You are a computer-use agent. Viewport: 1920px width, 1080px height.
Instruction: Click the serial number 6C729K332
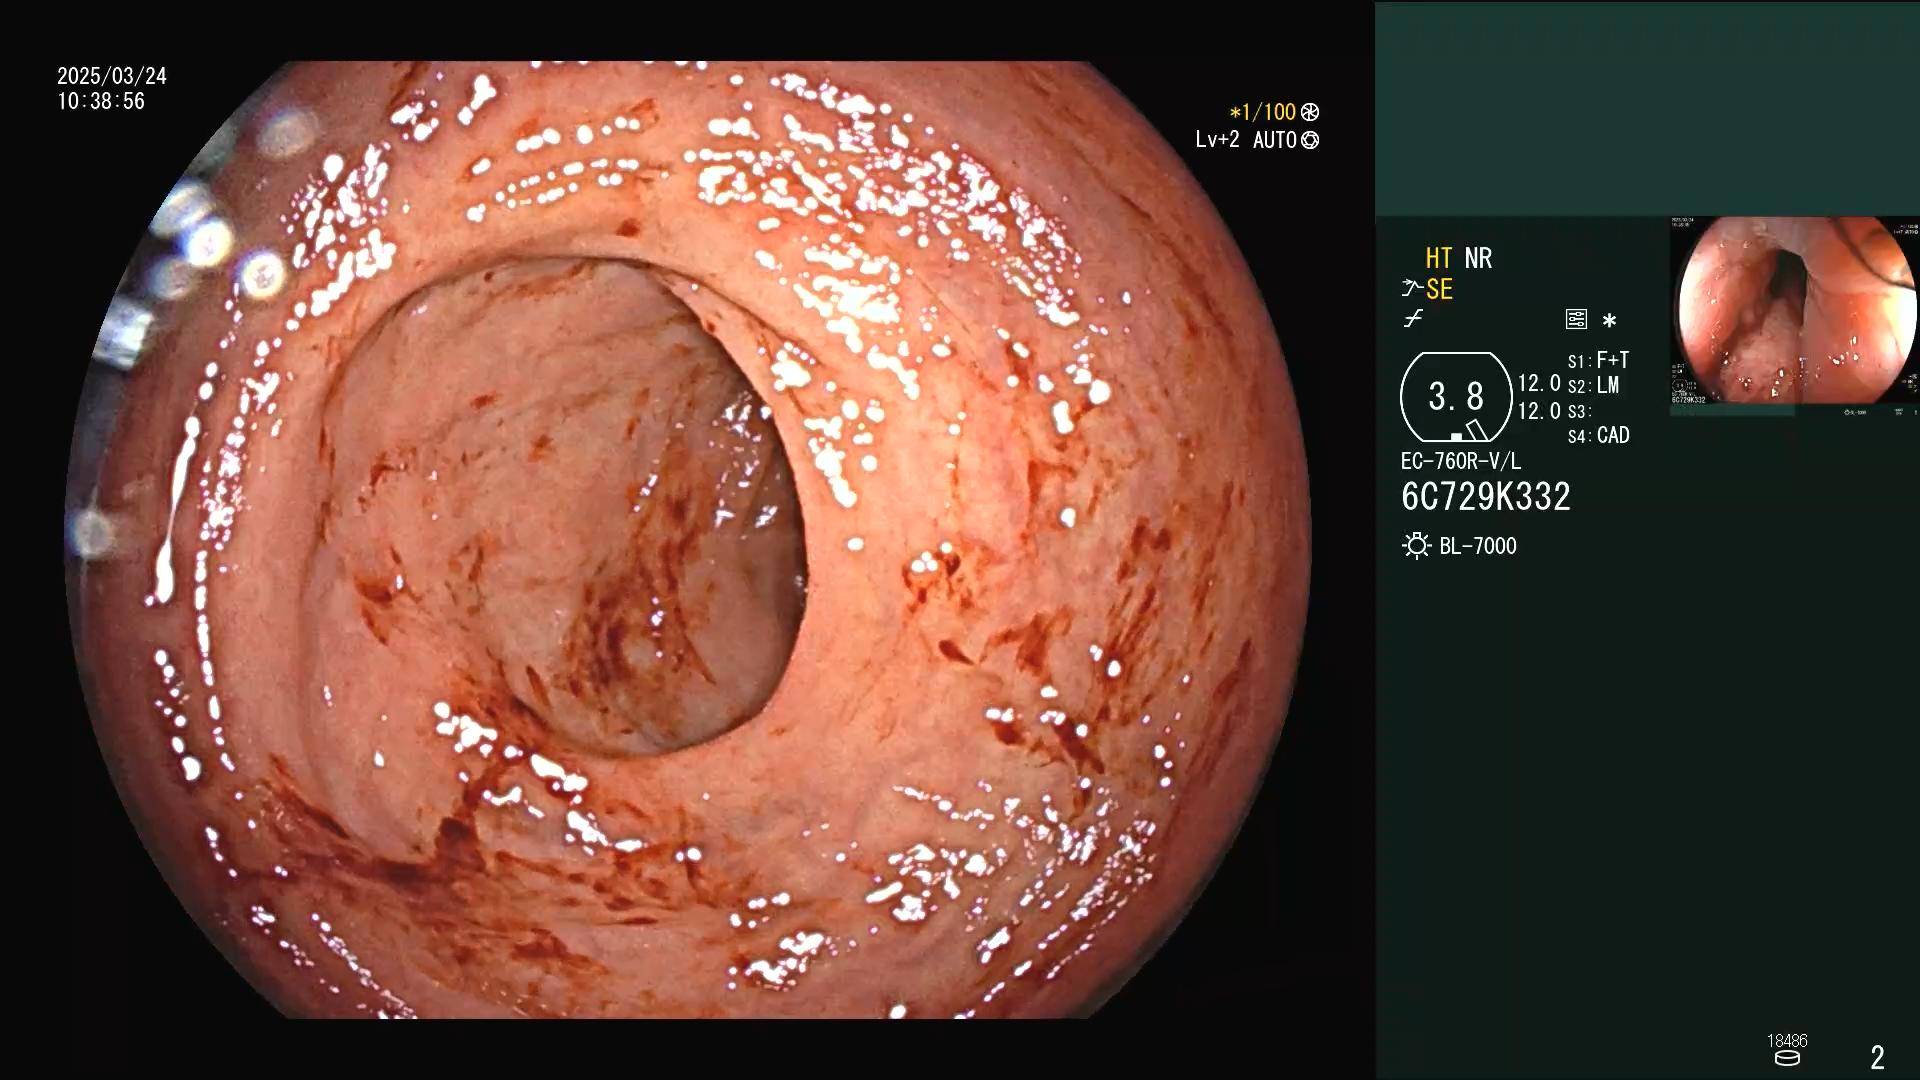coord(1486,497)
